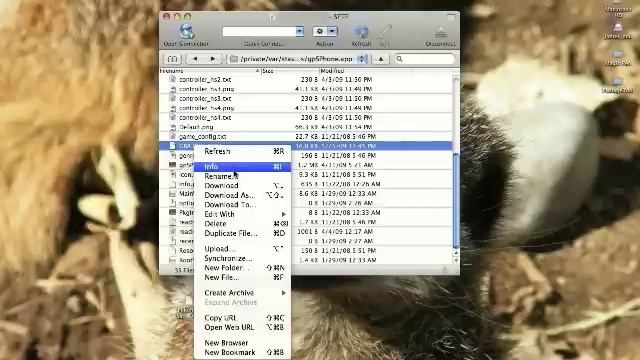
Task: Click the Refresh icon in the toolbar
Action: click(x=361, y=31)
